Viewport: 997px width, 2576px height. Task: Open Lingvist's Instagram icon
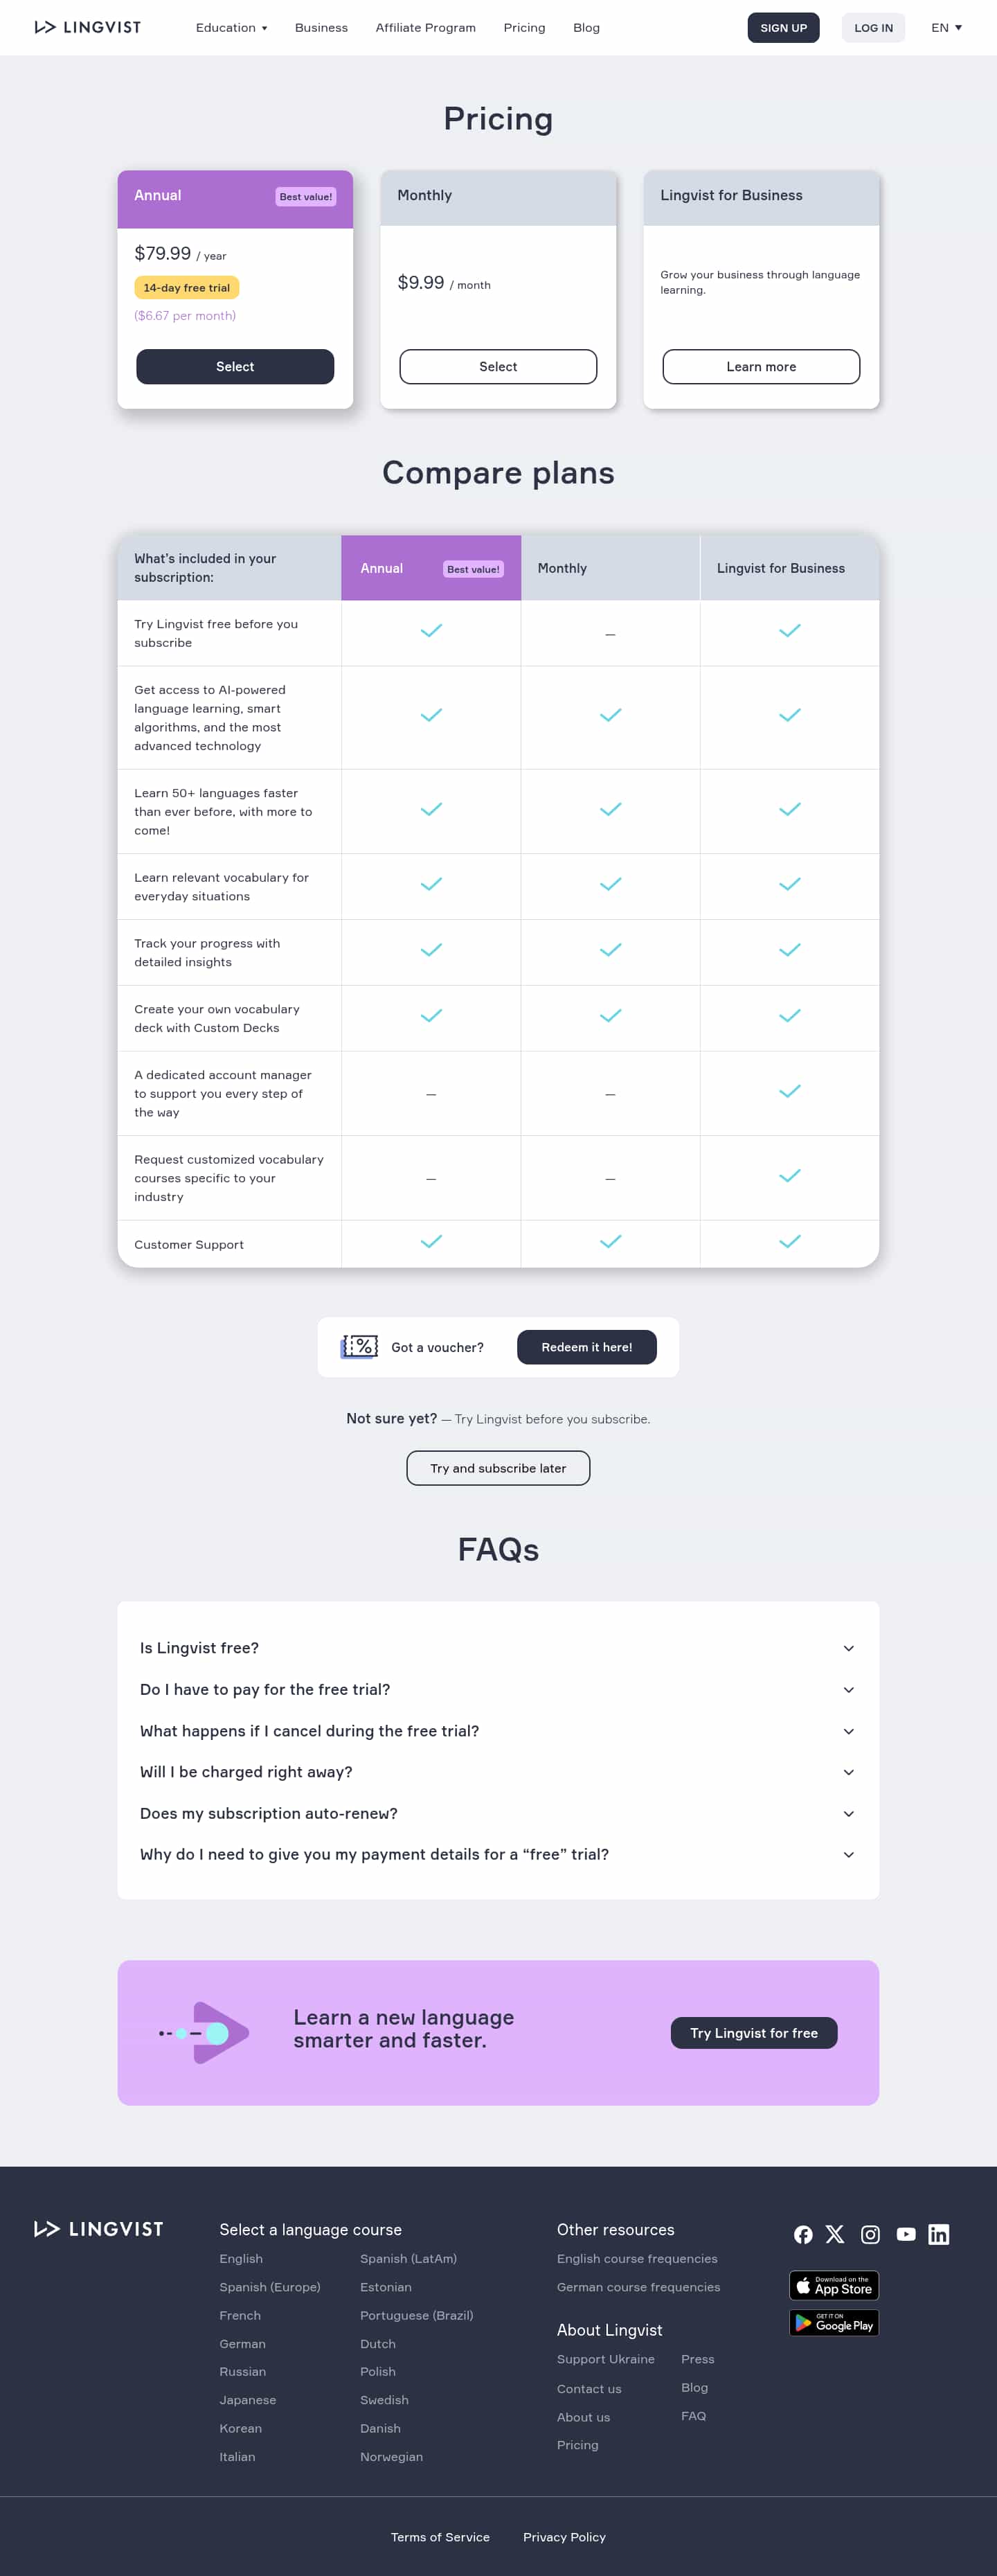click(x=870, y=2234)
